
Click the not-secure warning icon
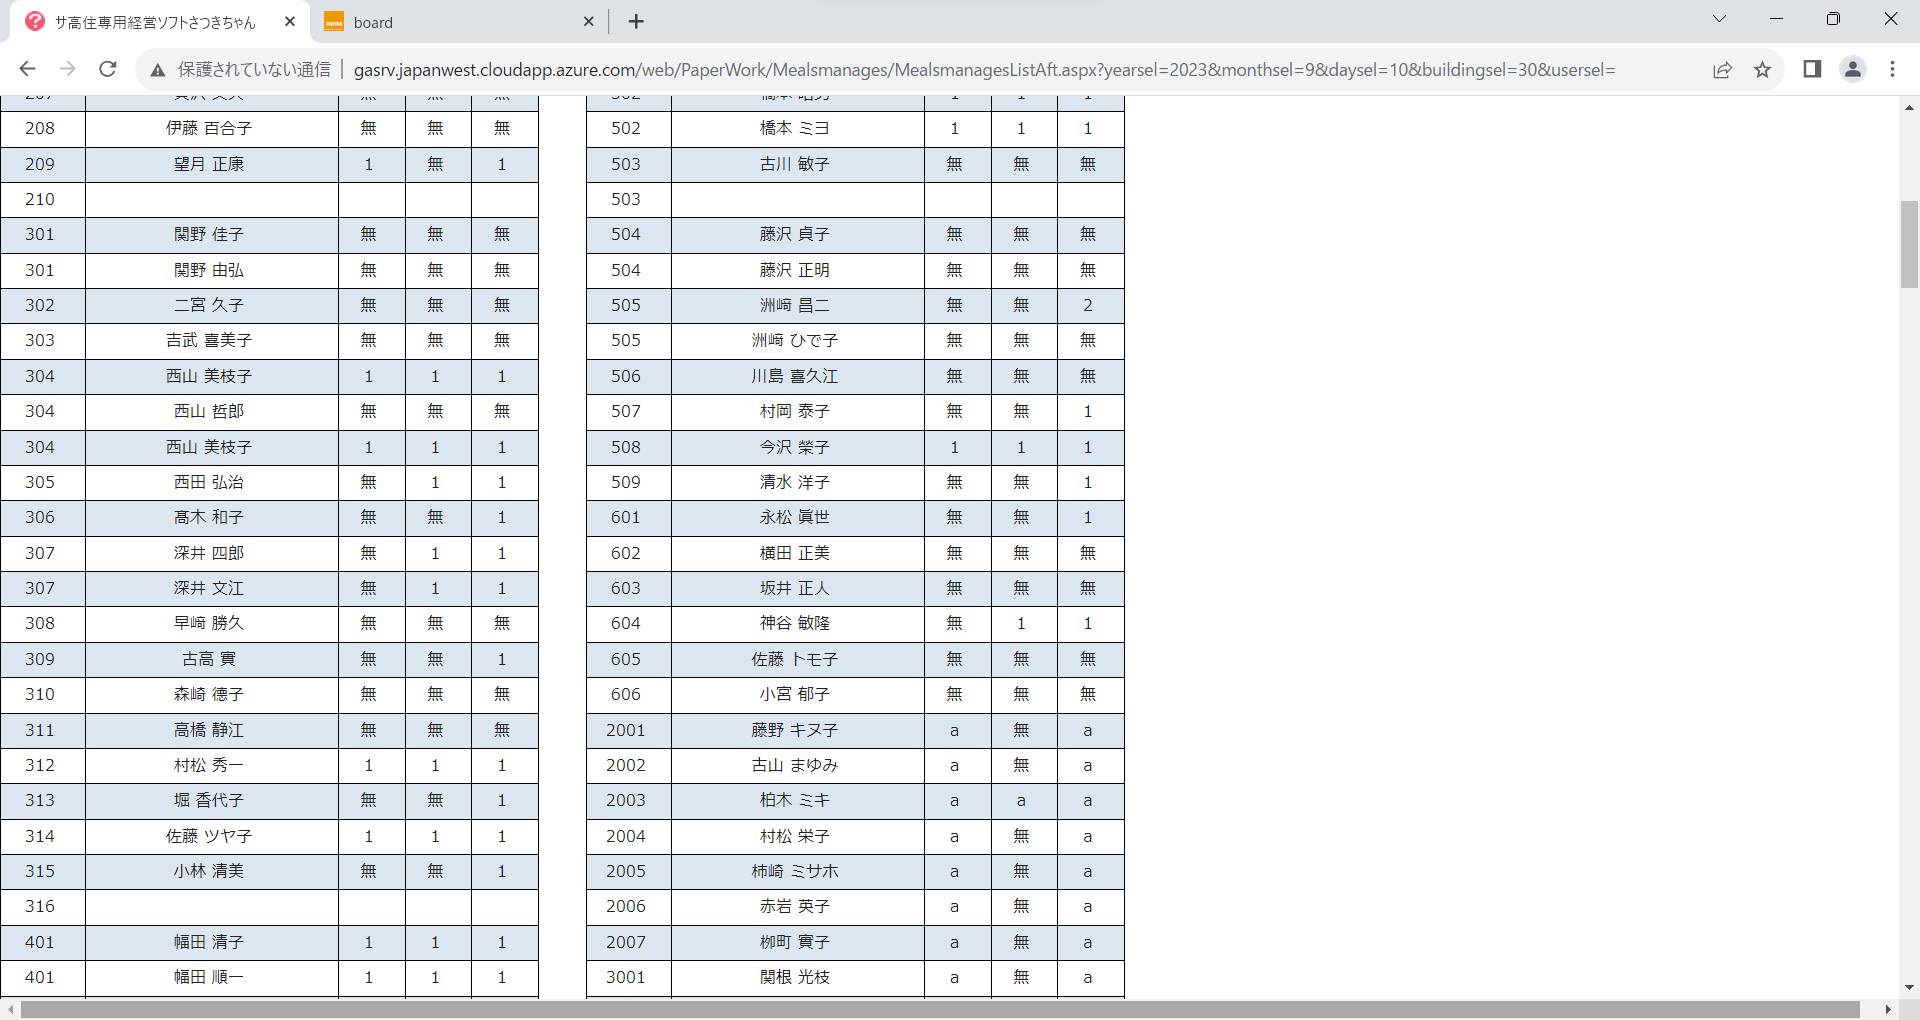coord(157,70)
